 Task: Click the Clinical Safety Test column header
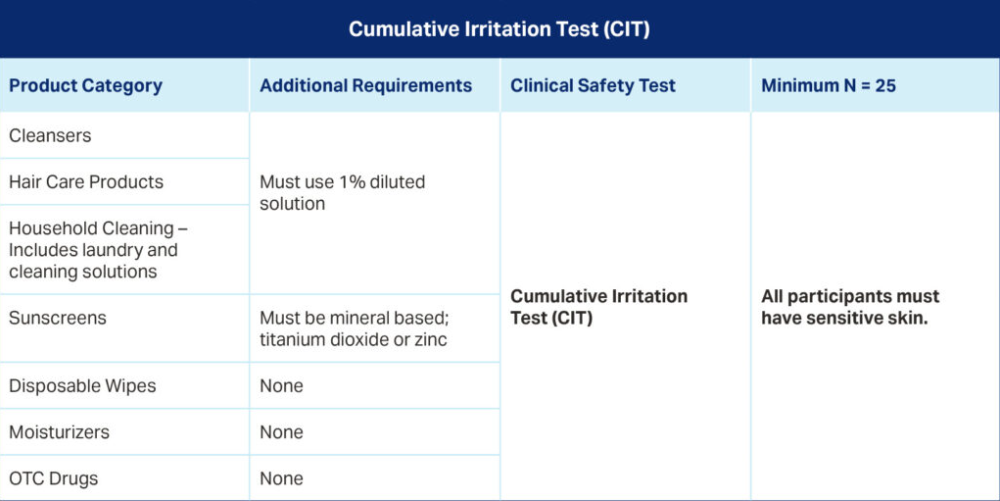point(593,85)
